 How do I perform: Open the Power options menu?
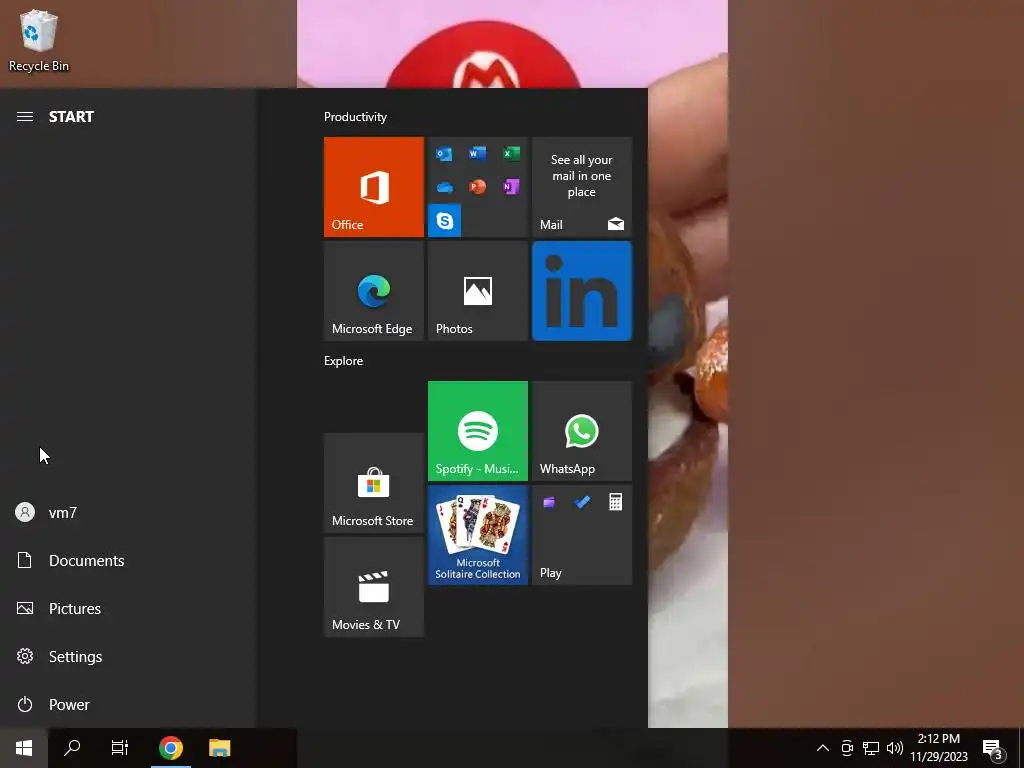pyautogui.click(x=128, y=704)
